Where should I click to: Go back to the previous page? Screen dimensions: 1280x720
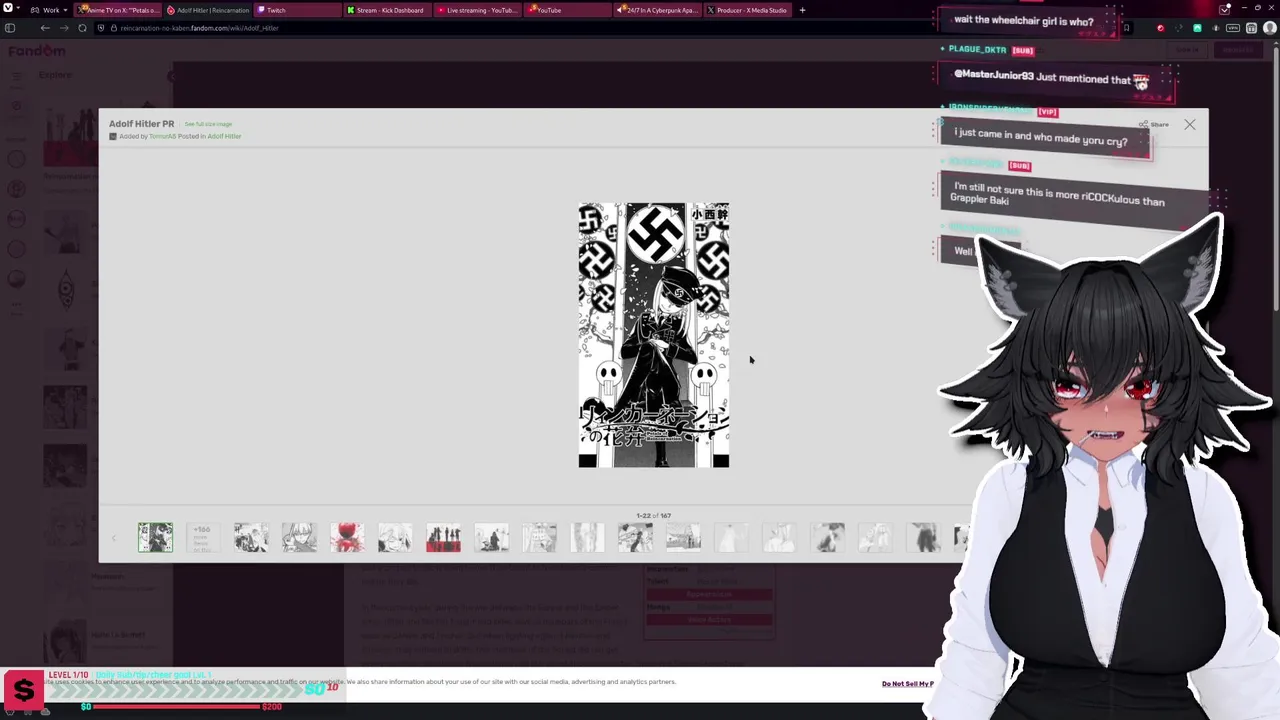pos(45,28)
